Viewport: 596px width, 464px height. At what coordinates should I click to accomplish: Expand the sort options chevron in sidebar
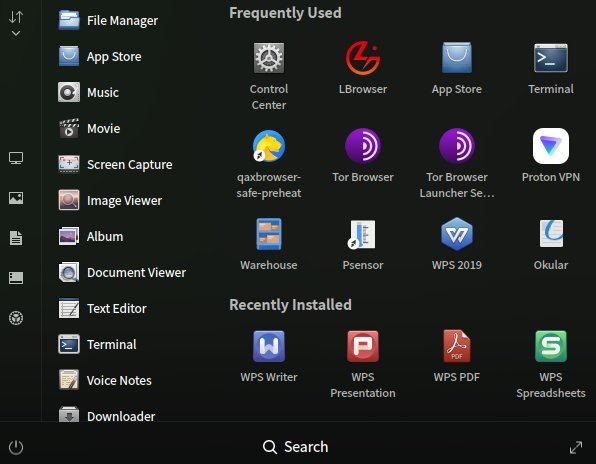coord(16,33)
